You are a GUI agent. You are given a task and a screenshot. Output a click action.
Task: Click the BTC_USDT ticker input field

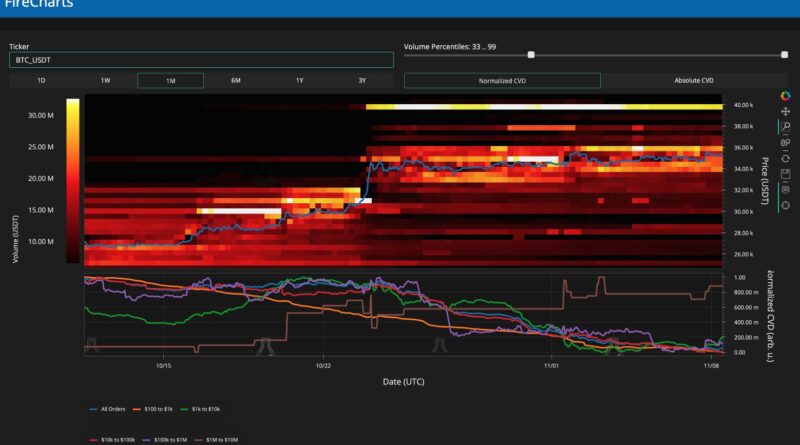coord(201,60)
